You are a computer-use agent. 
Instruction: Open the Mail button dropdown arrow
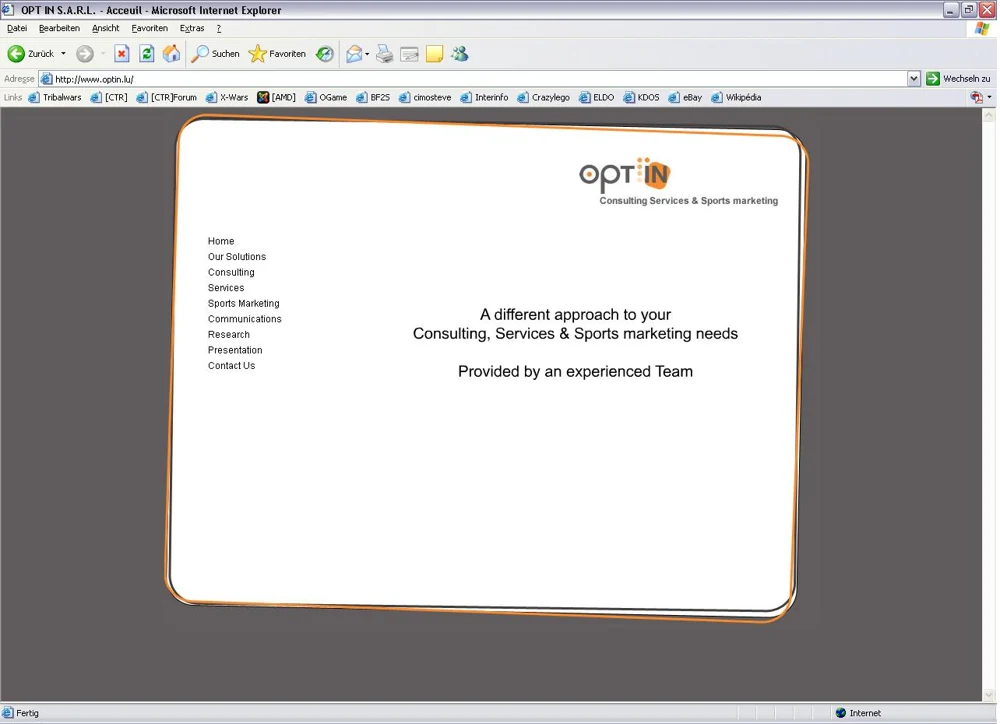(x=367, y=54)
